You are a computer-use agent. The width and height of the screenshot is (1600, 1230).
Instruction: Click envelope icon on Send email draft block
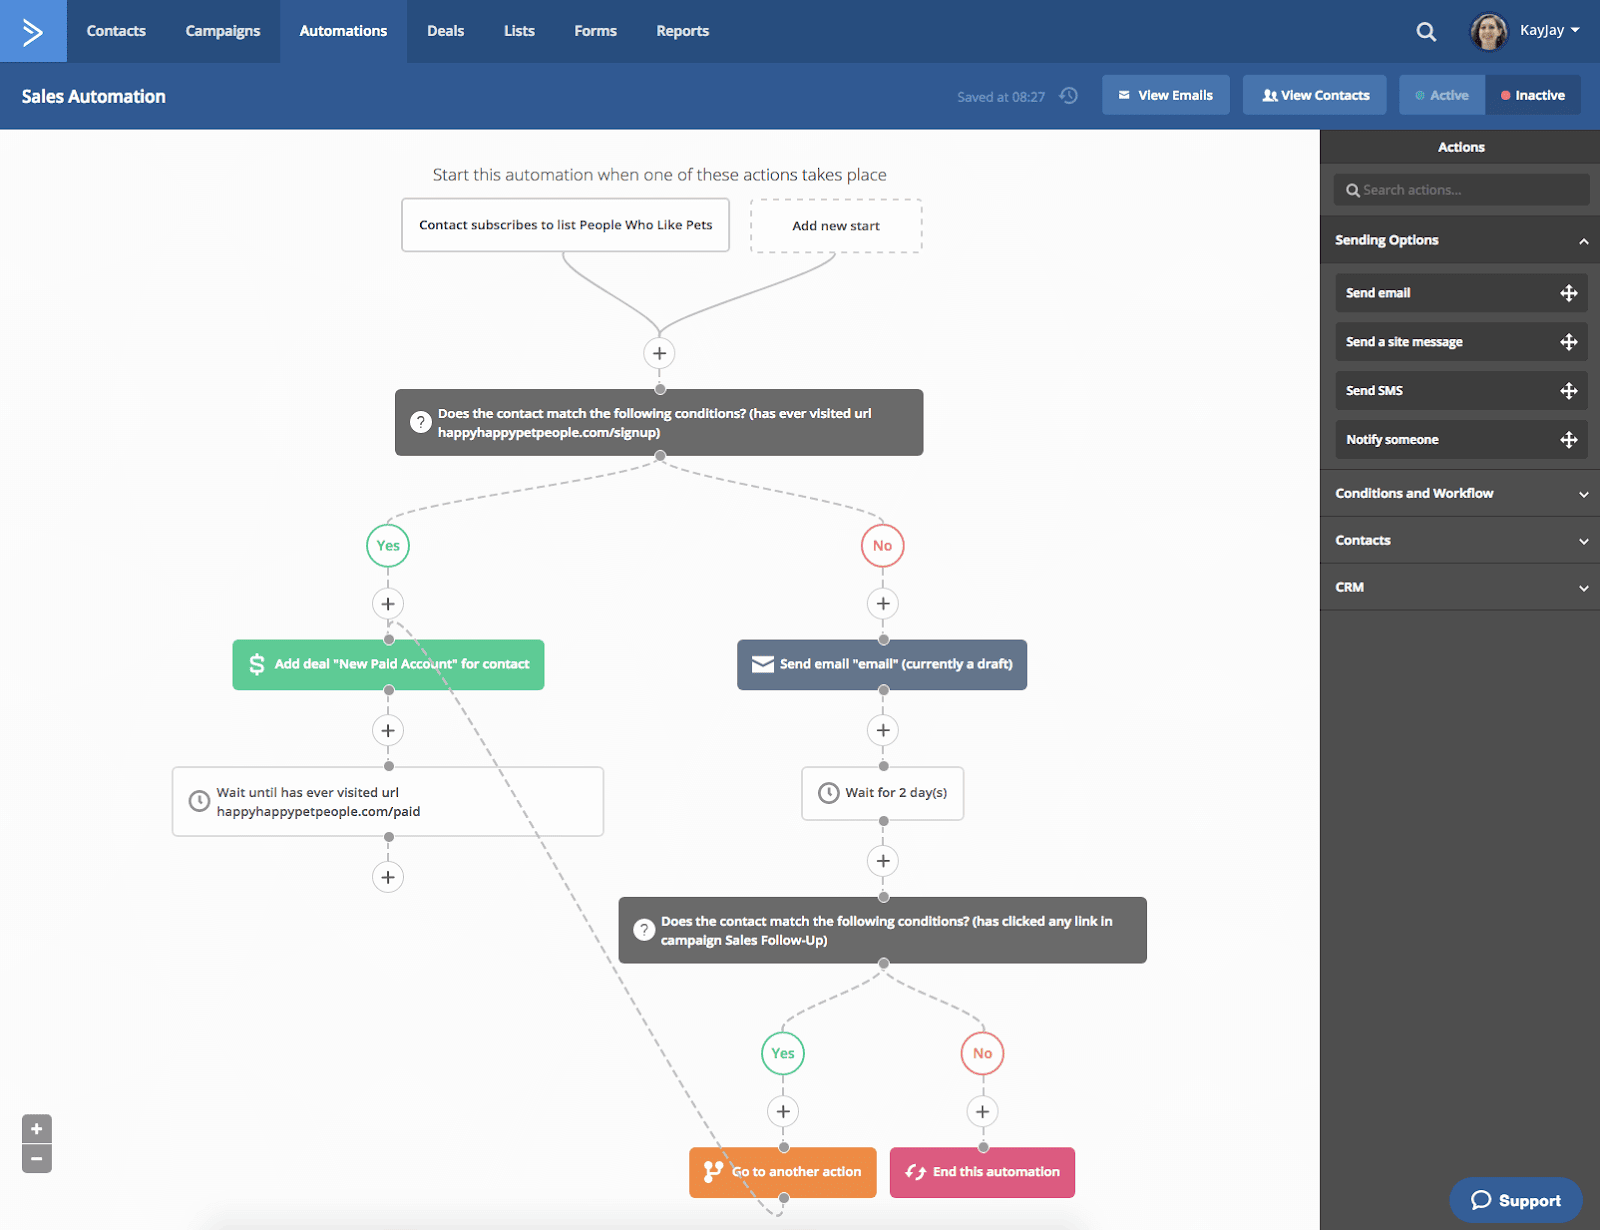[763, 663]
